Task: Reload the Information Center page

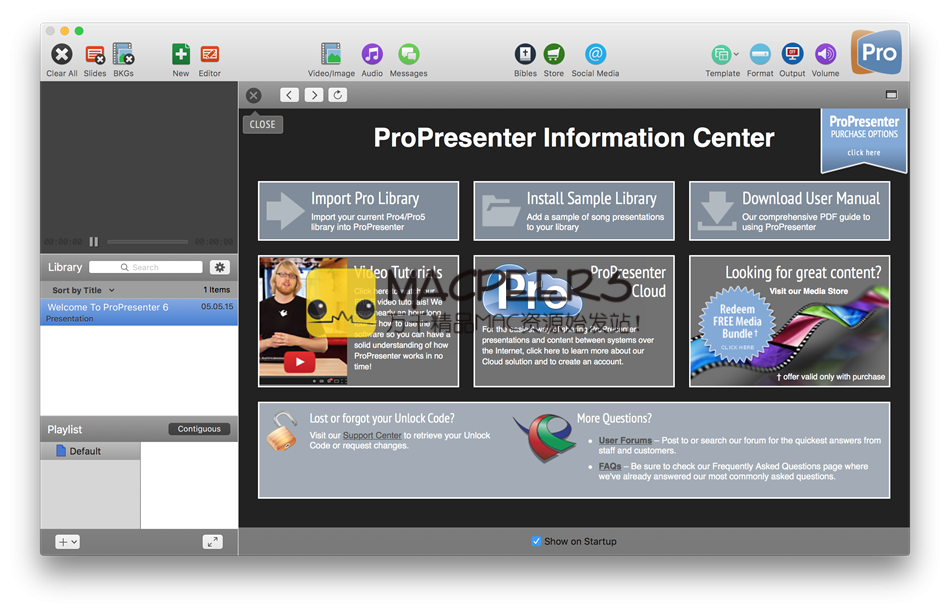Action: (337, 95)
